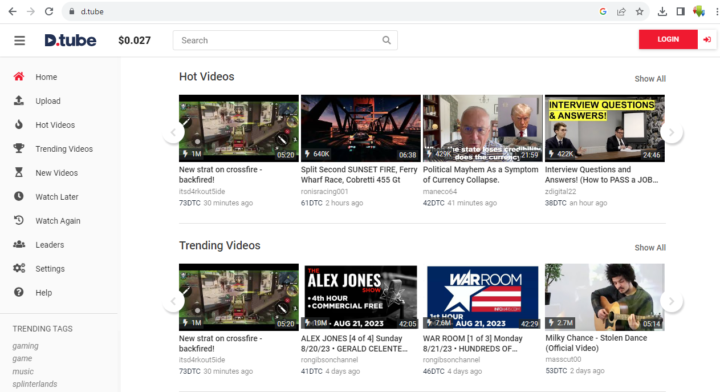Open channel ronisracing001

(x=324, y=191)
